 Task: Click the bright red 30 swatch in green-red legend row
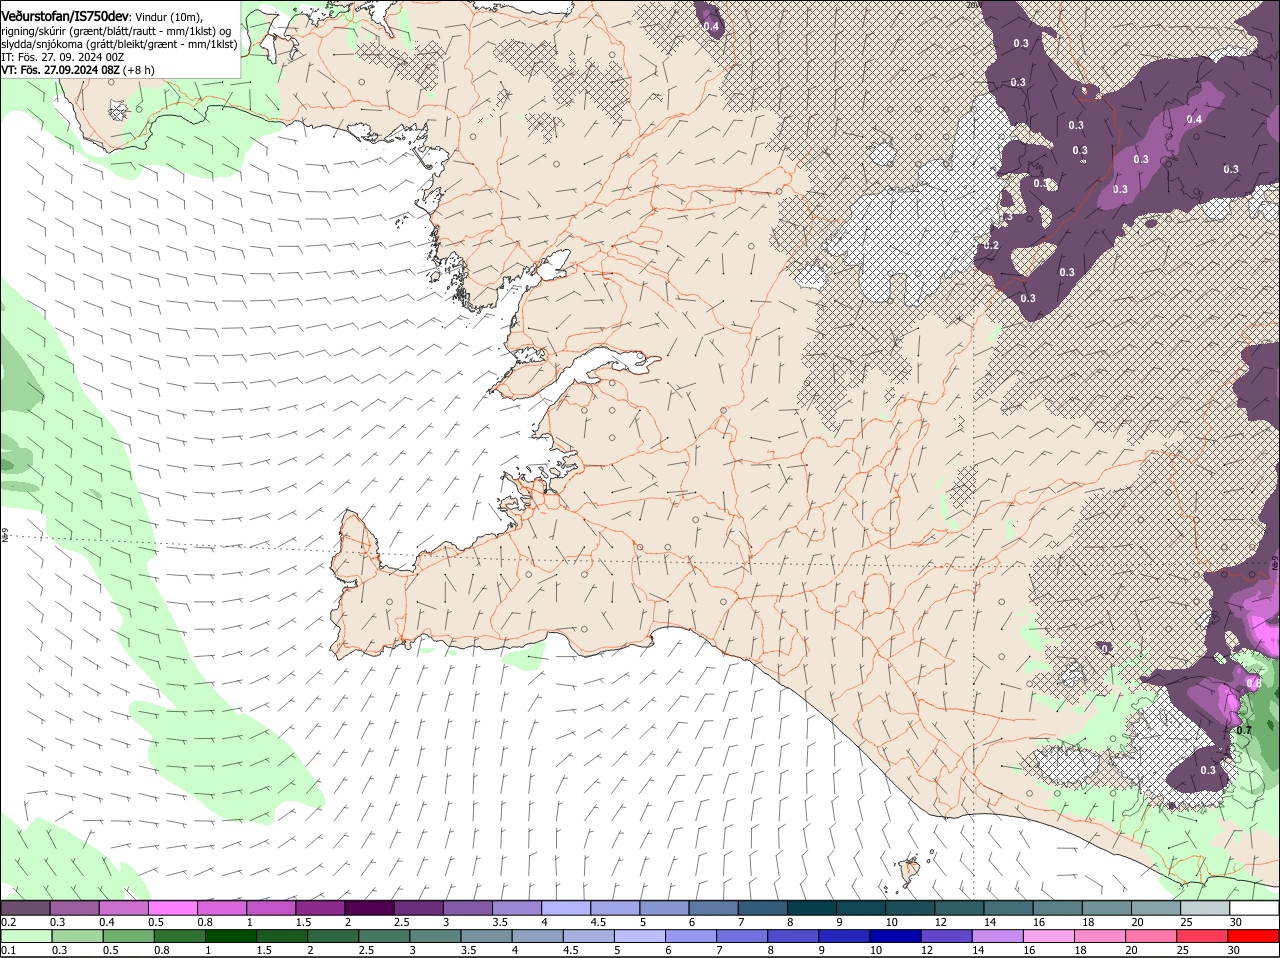click(1254, 936)
